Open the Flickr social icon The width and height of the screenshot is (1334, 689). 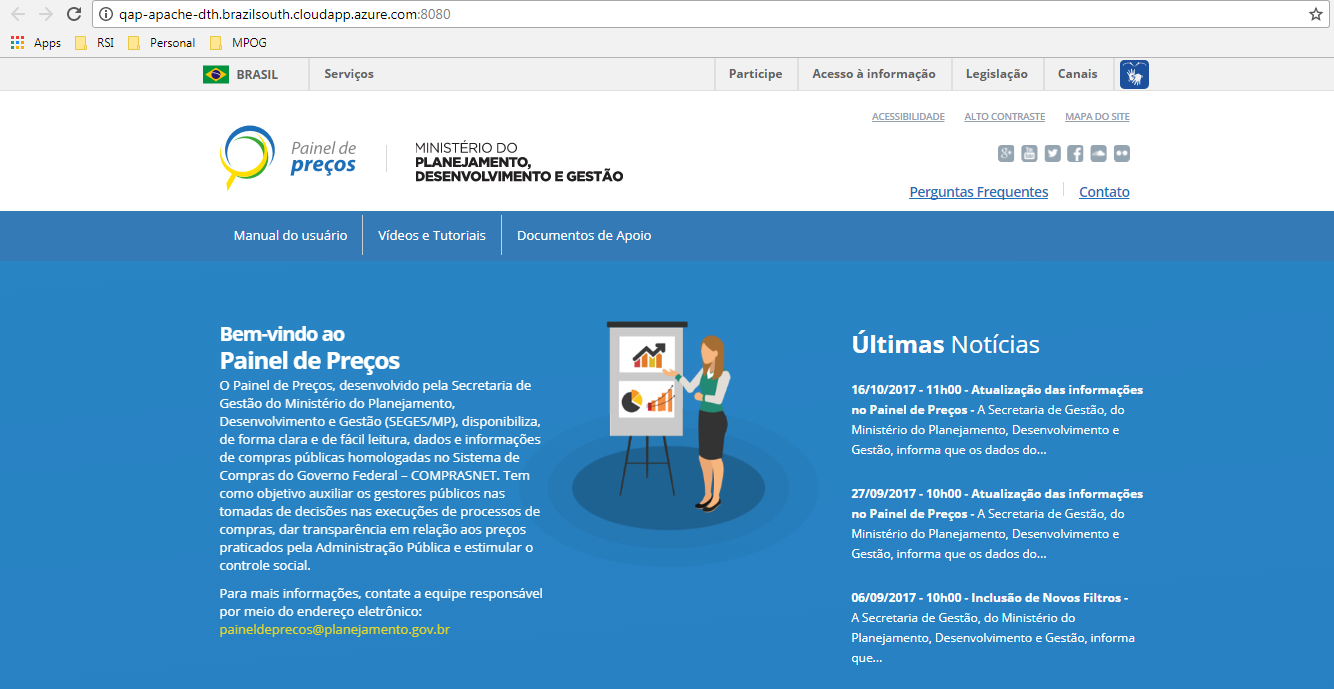tap(1121, 153)
